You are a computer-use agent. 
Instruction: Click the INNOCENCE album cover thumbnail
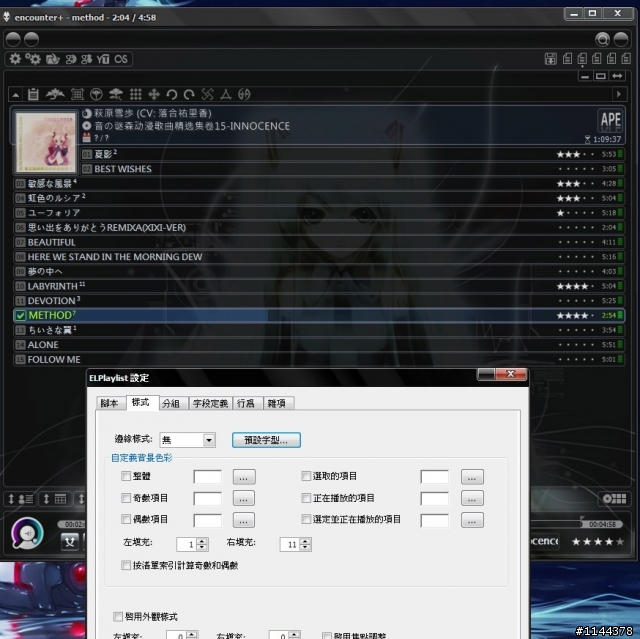point(46,142)
